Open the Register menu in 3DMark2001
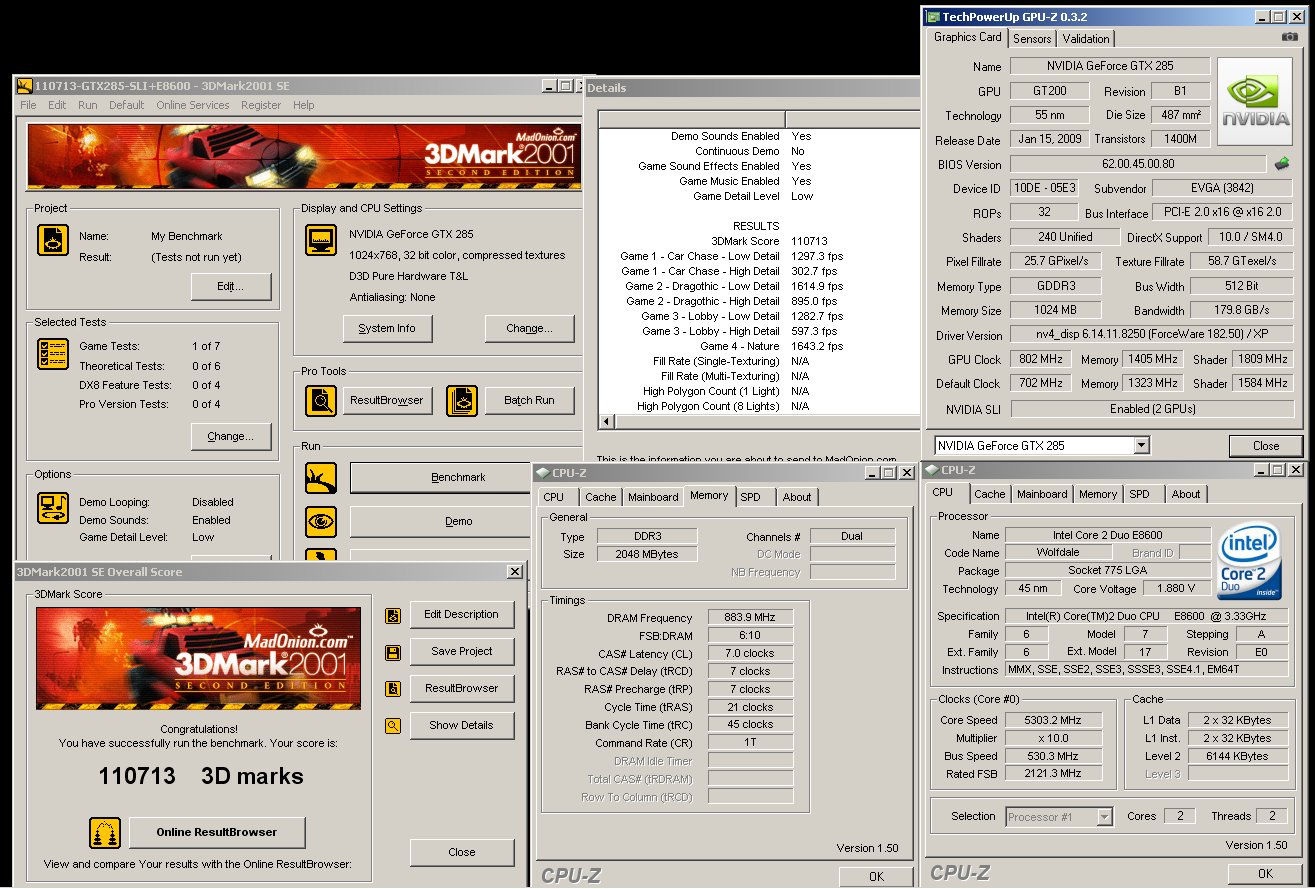 tap(261, 105)
